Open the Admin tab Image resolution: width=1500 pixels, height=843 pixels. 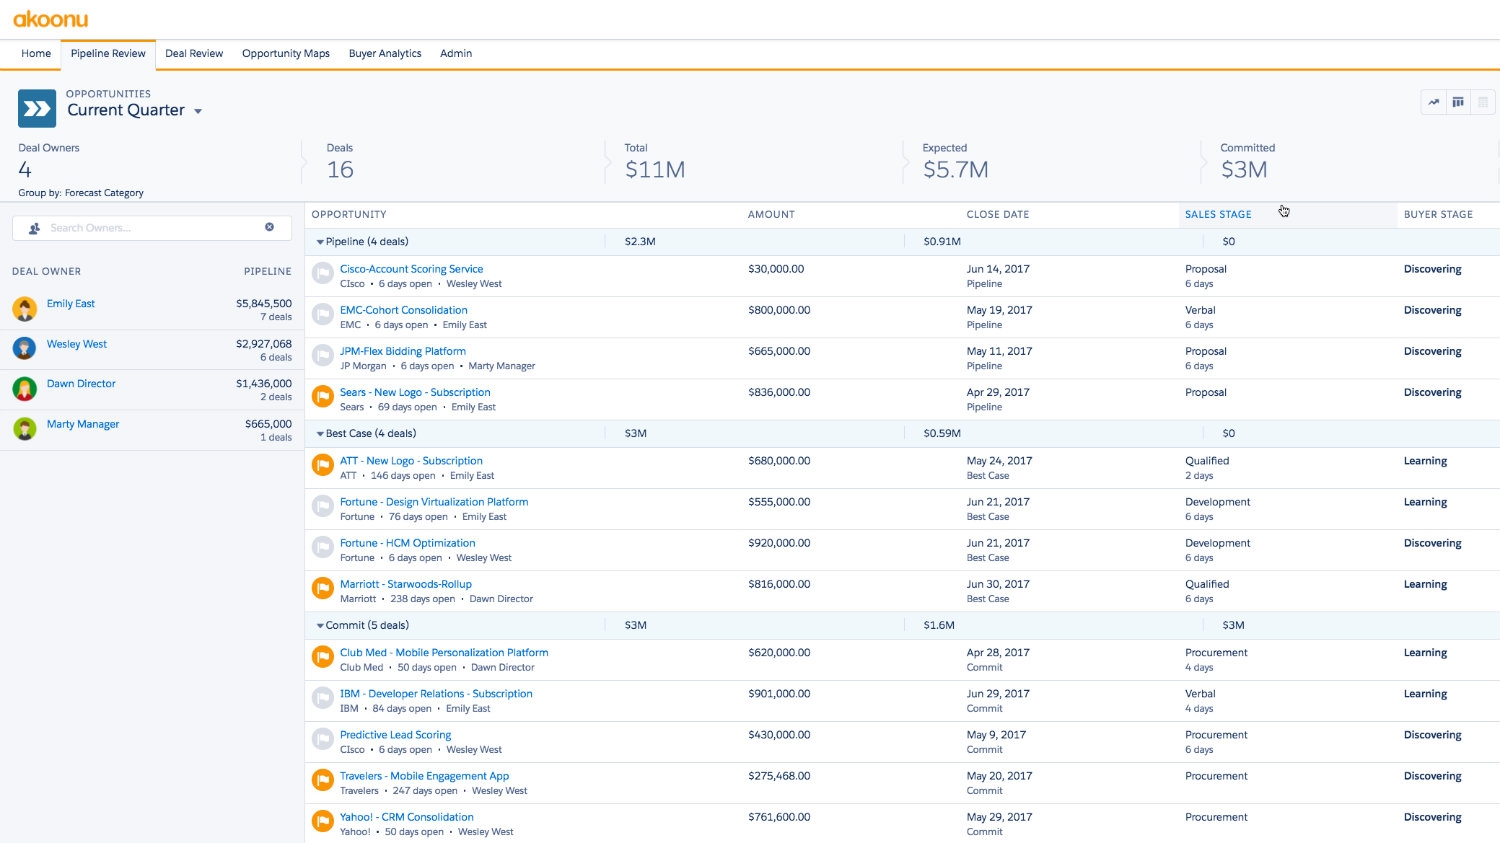click(x=456, y=54)
